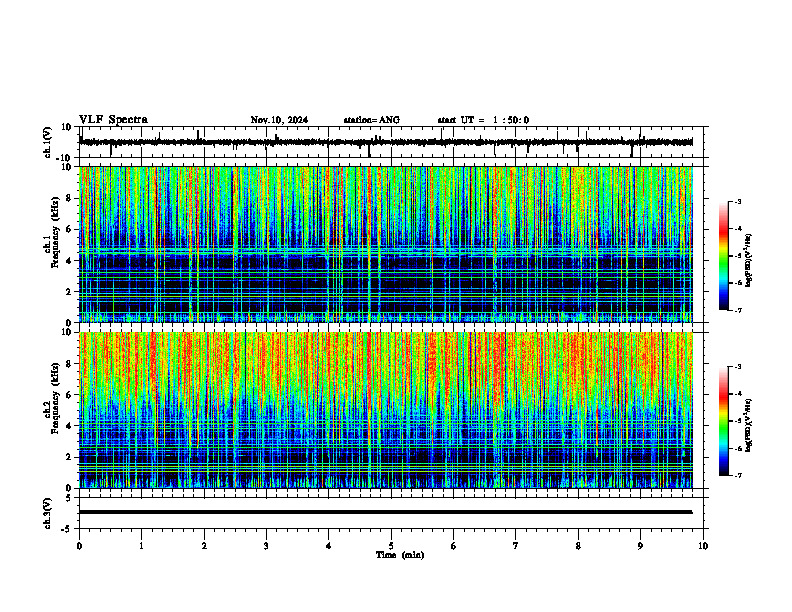
Task: Click the time axis tick label "1"
Action: pyautogui.click(x=141, y=546)
